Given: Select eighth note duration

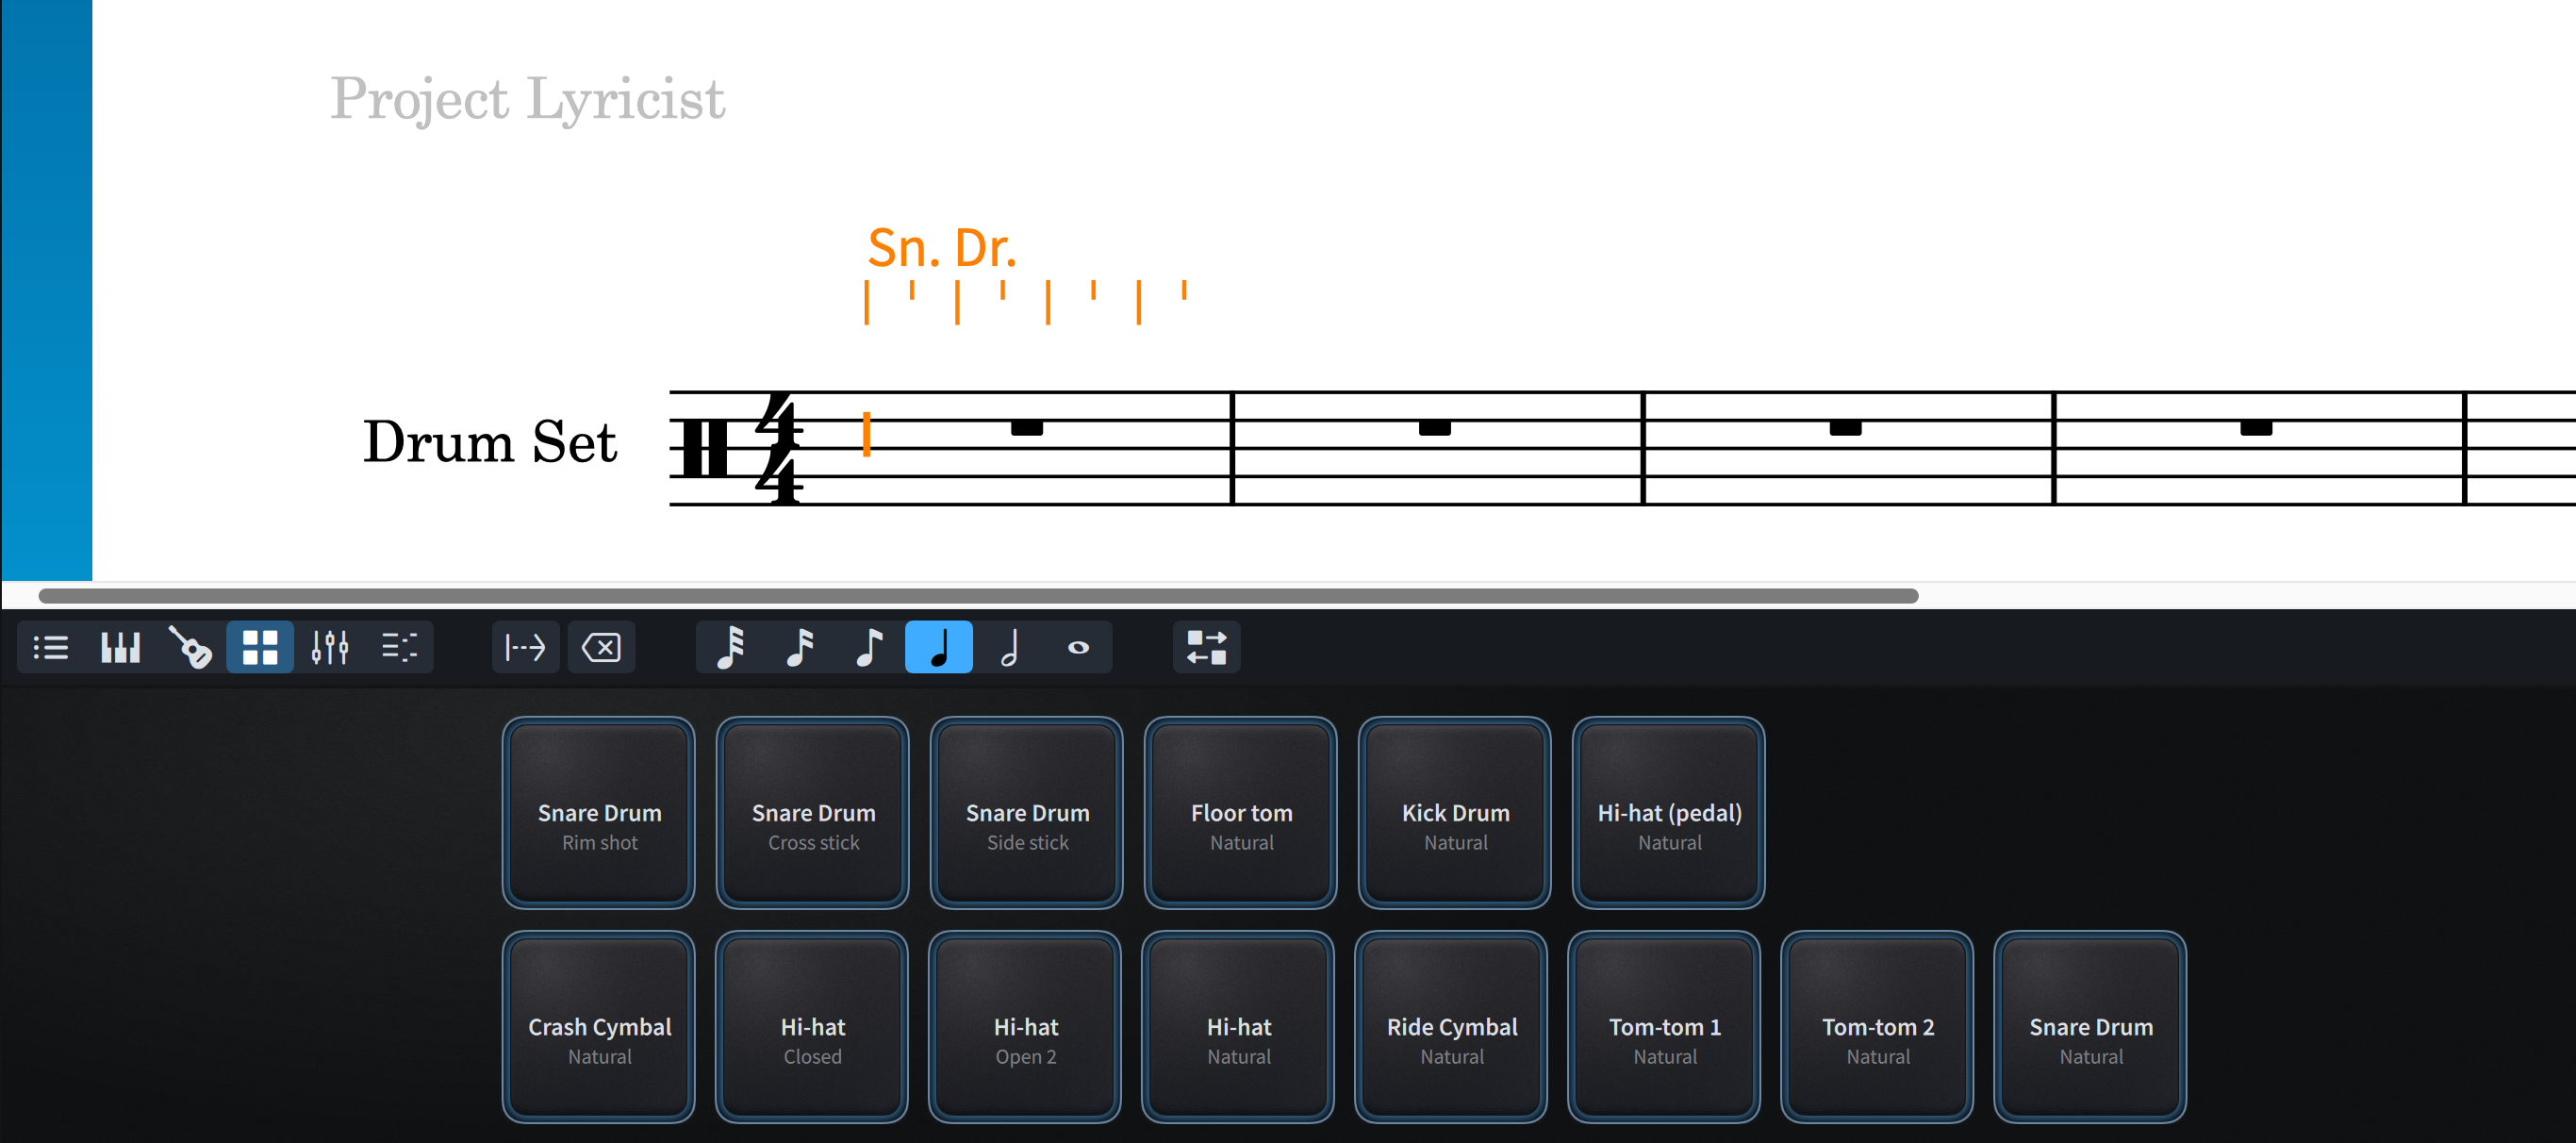Looking at the screenshot, I should 869,647.
